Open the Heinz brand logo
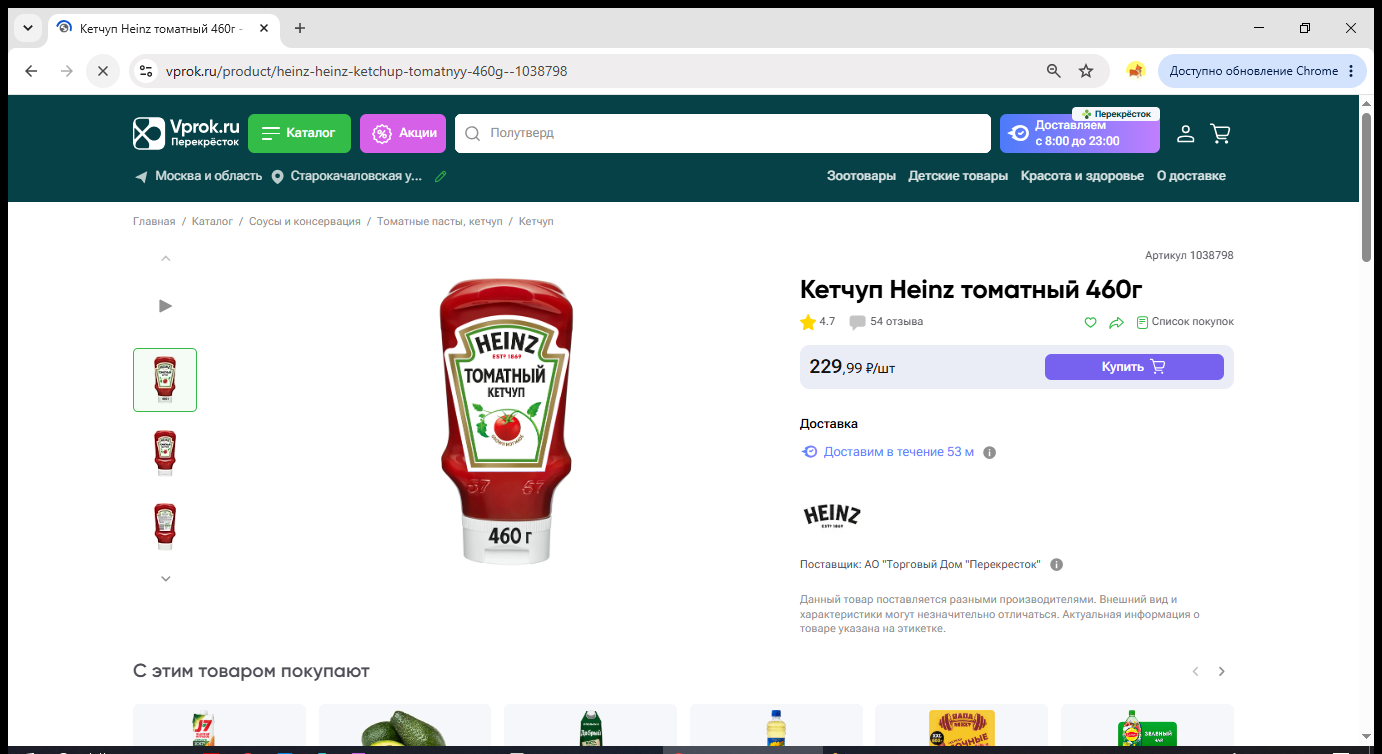The image size is (1382, 754). (x=832, y=515)
